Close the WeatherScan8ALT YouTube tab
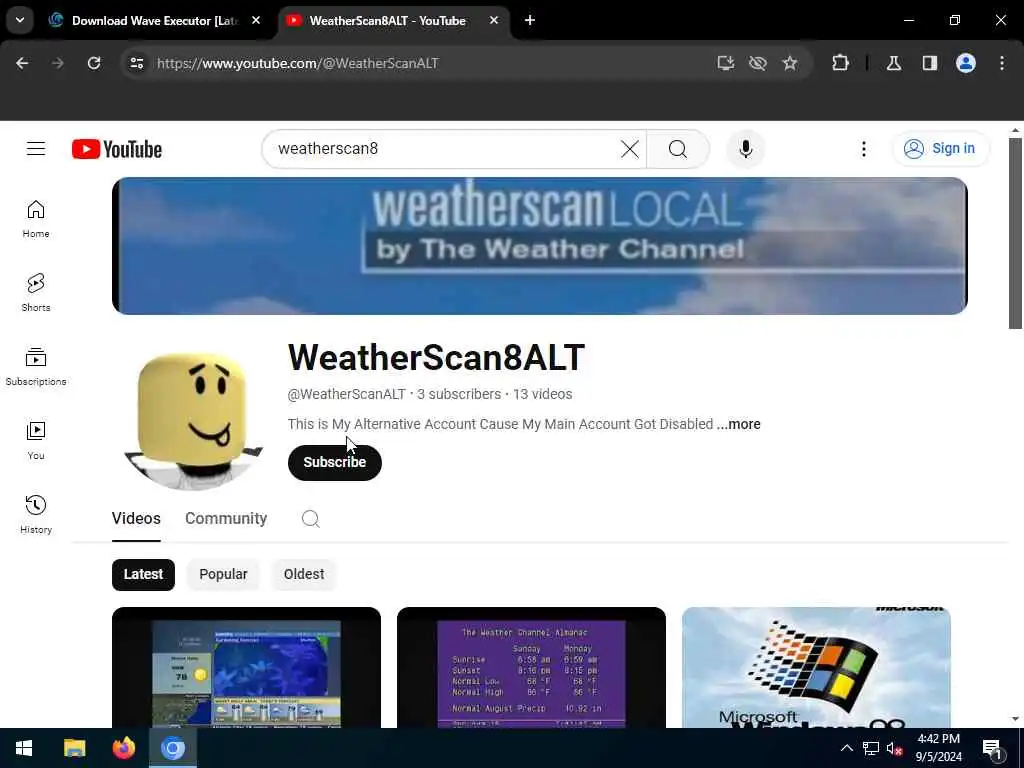The height and width of the screenshot is (768, 1024). [x=494, y=20]
